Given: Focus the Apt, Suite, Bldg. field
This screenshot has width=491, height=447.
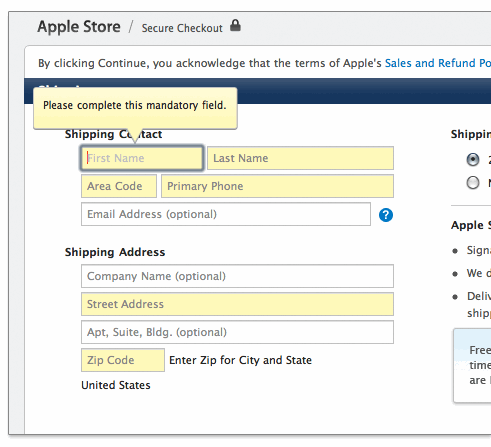Looking at the screenshot, I should point(237,332).
